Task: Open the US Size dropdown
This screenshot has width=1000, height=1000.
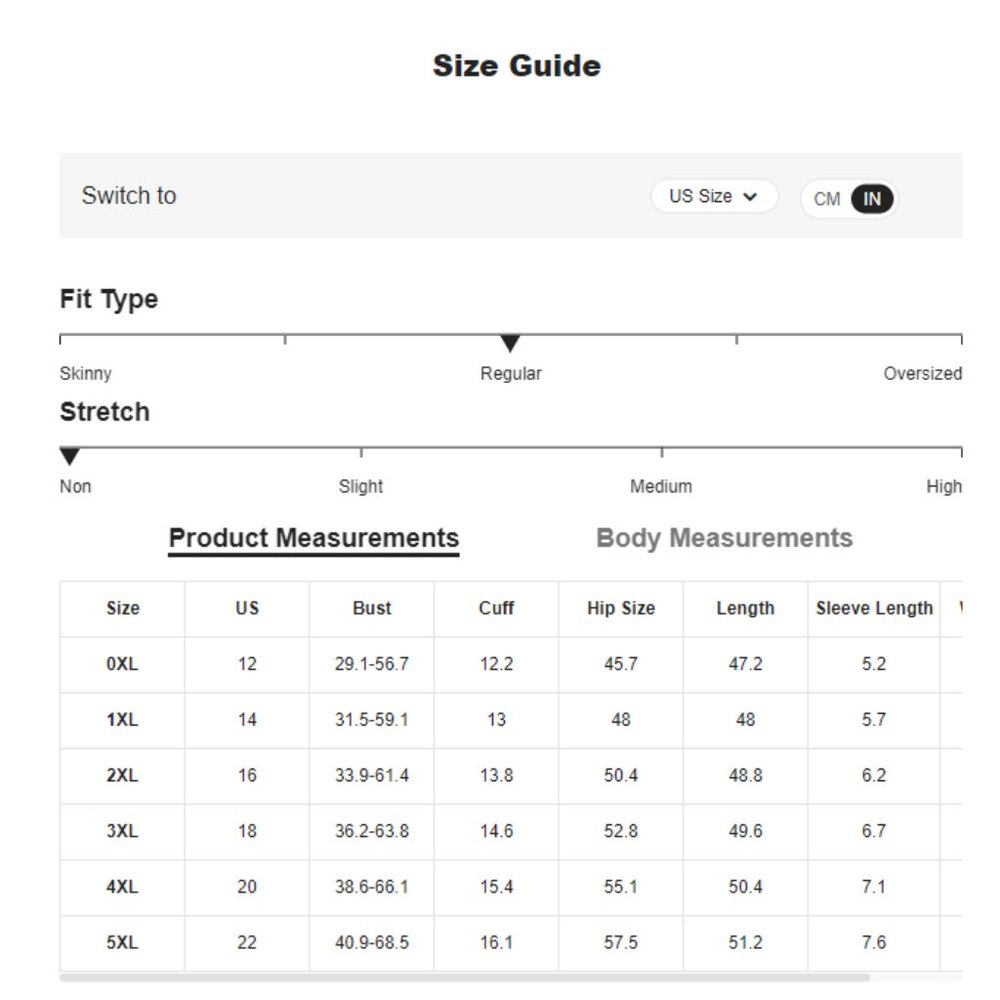Action: click(714, 196)
